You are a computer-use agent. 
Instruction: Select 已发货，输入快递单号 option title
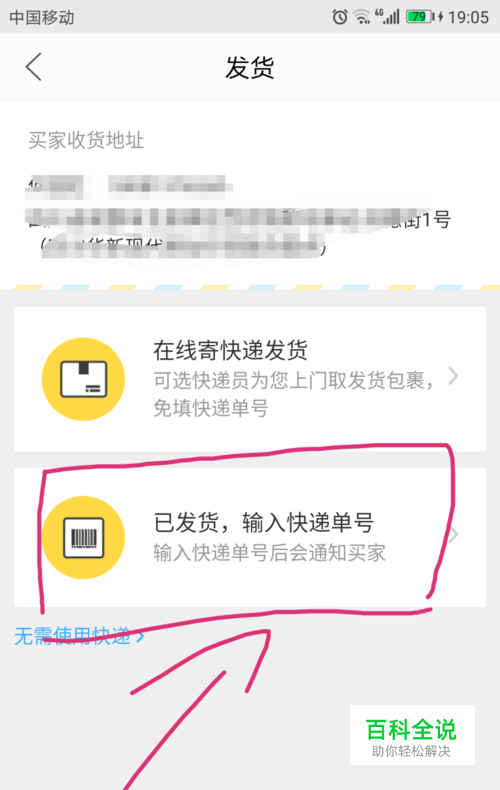point(264,522)
